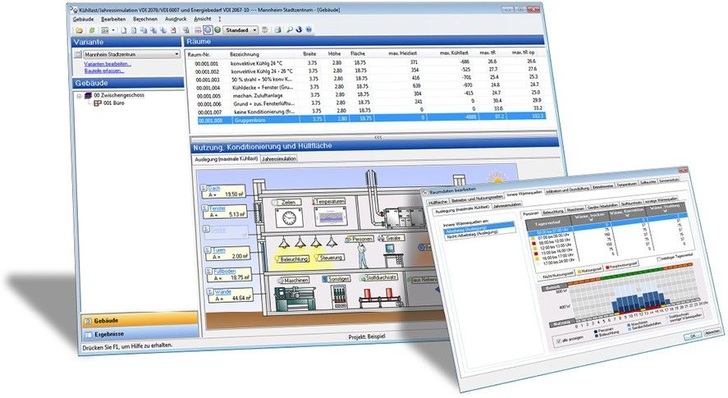Switch to the Jahressimulation tab in main window

pyautogui.click(x=279, y=158)
